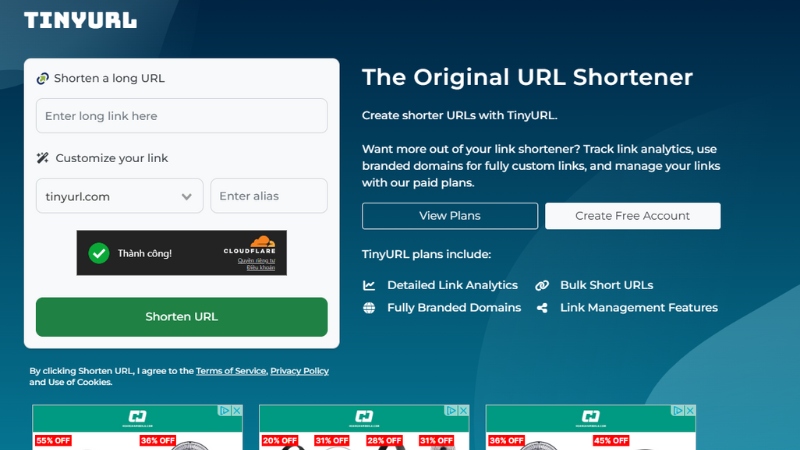Click The Original URL Shortener heading
This screenshot has width=800, height=450.
528,77
